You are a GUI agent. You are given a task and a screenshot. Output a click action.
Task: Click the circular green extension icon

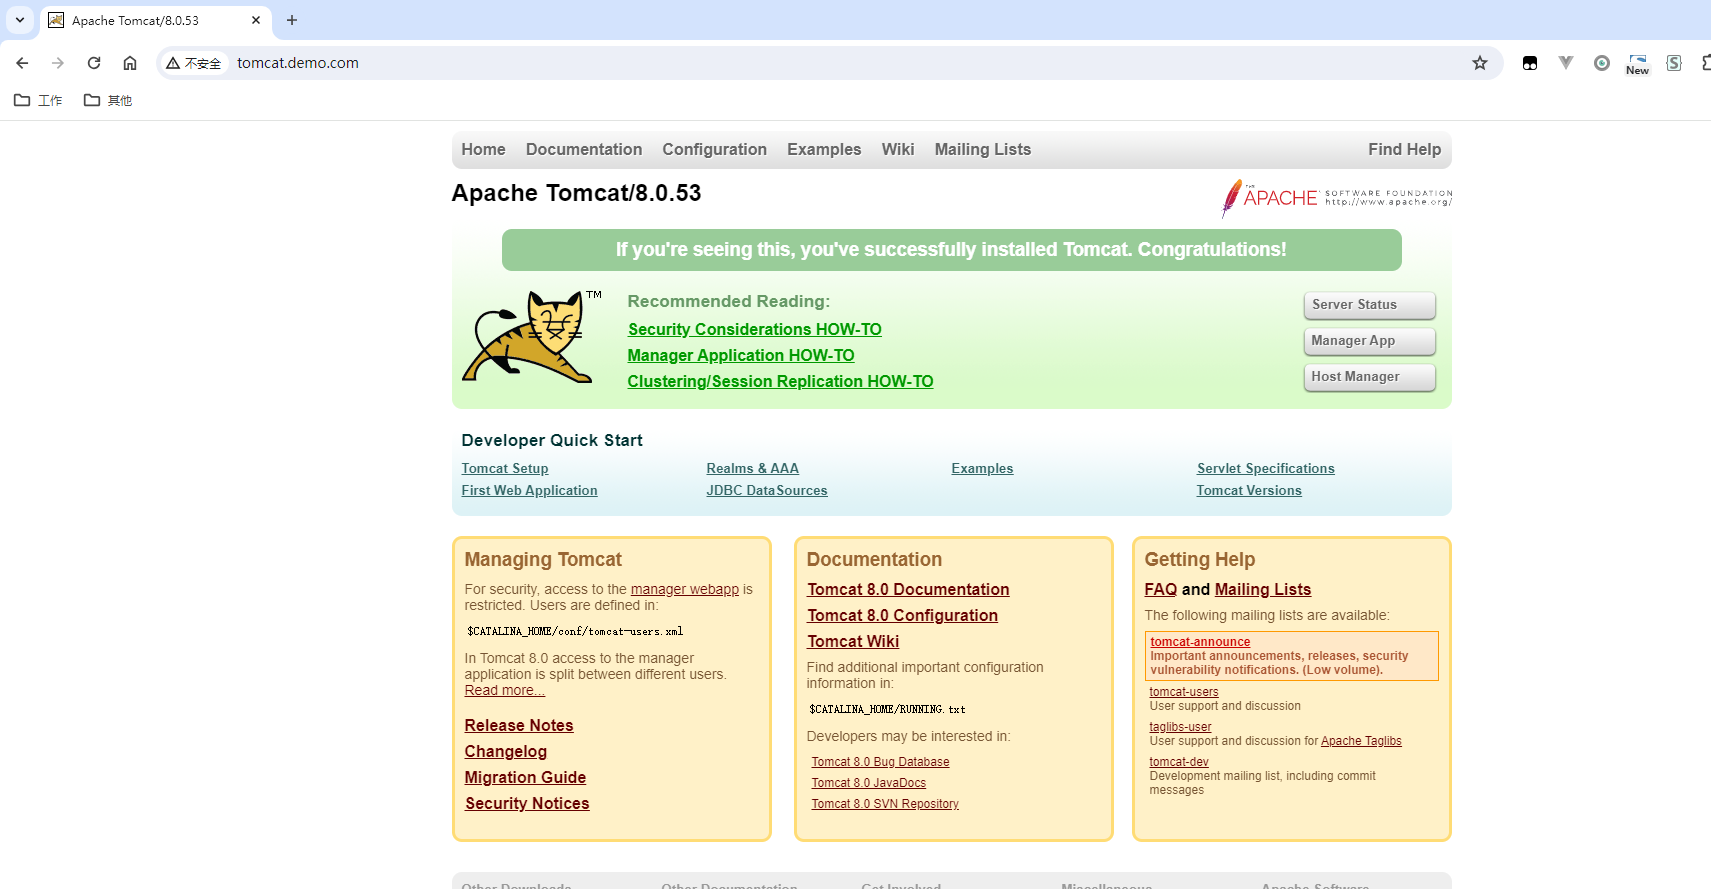(1602, 63)
